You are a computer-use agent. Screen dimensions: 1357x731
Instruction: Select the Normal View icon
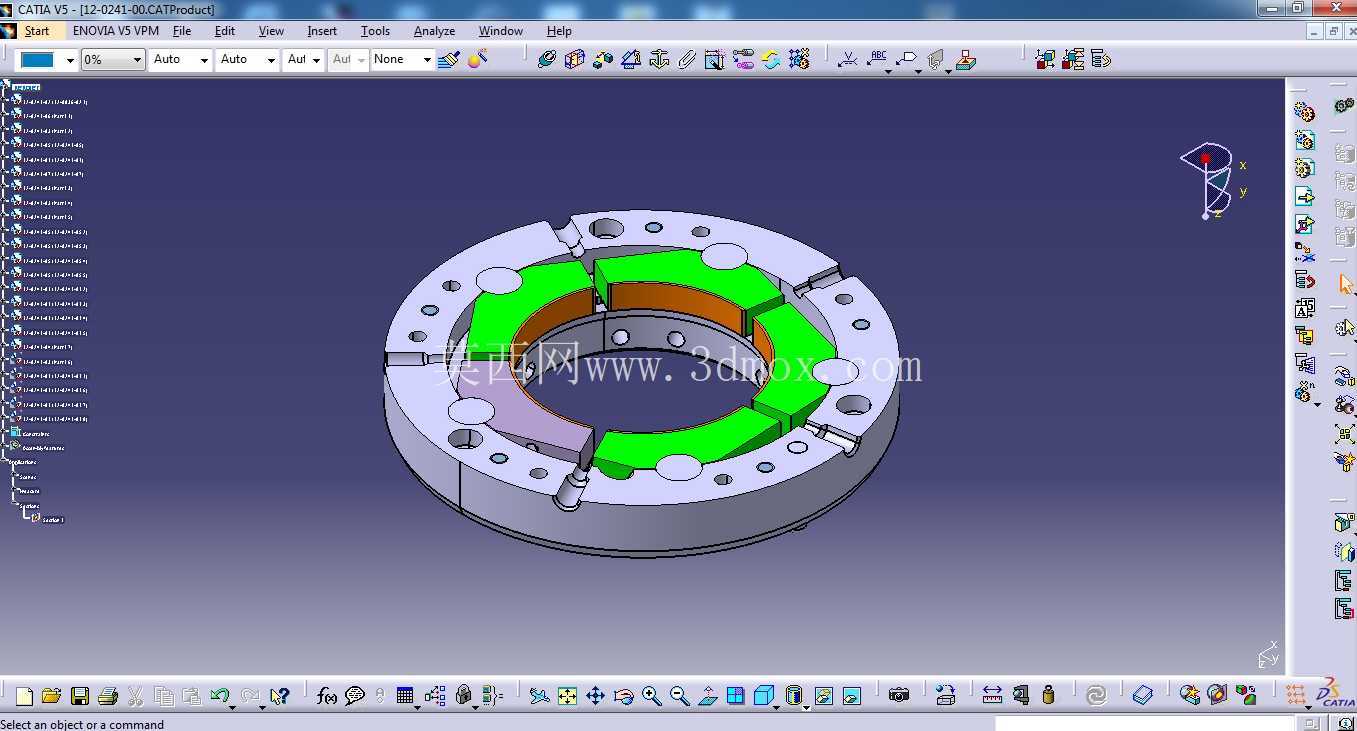coord(708,696)
